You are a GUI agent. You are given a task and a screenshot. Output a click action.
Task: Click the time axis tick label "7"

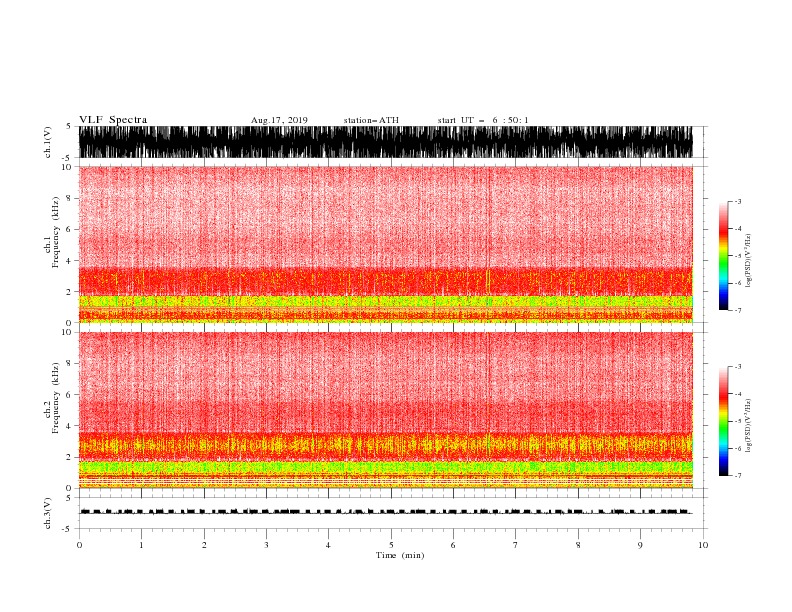516,545
